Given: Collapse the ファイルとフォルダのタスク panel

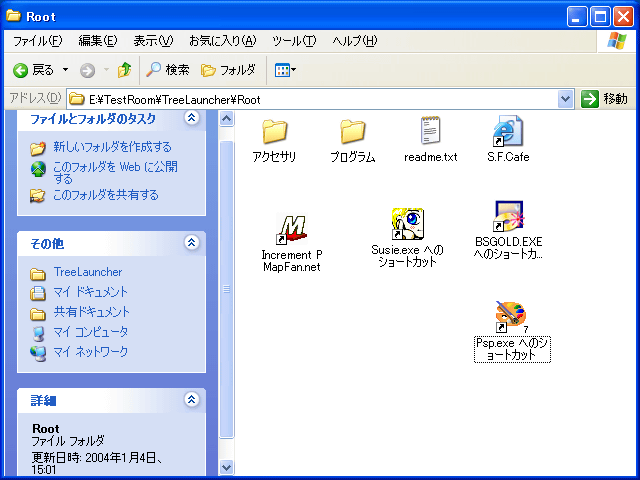Looking at the screenshot, I should (x=191, y=118).
